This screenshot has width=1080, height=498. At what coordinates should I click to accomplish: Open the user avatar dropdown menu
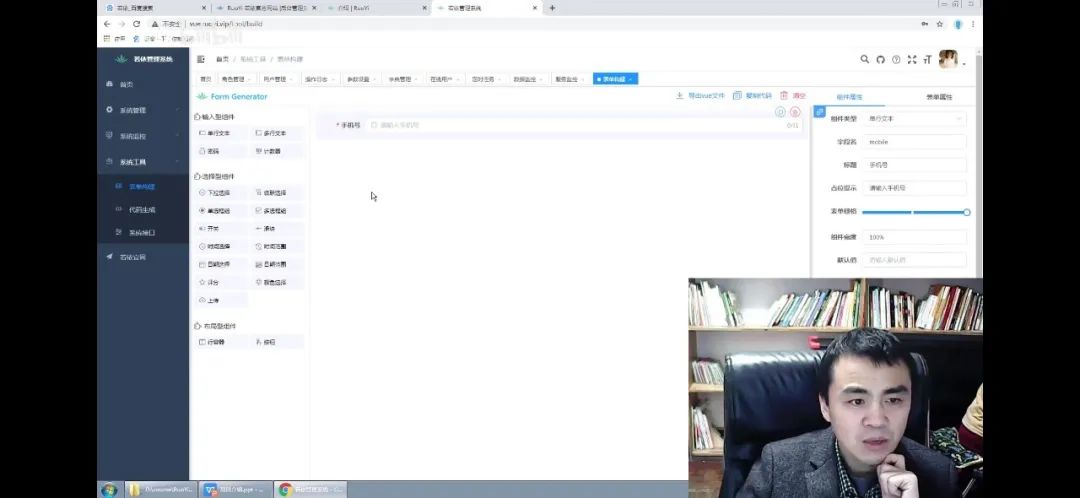(x=952, y=59)
